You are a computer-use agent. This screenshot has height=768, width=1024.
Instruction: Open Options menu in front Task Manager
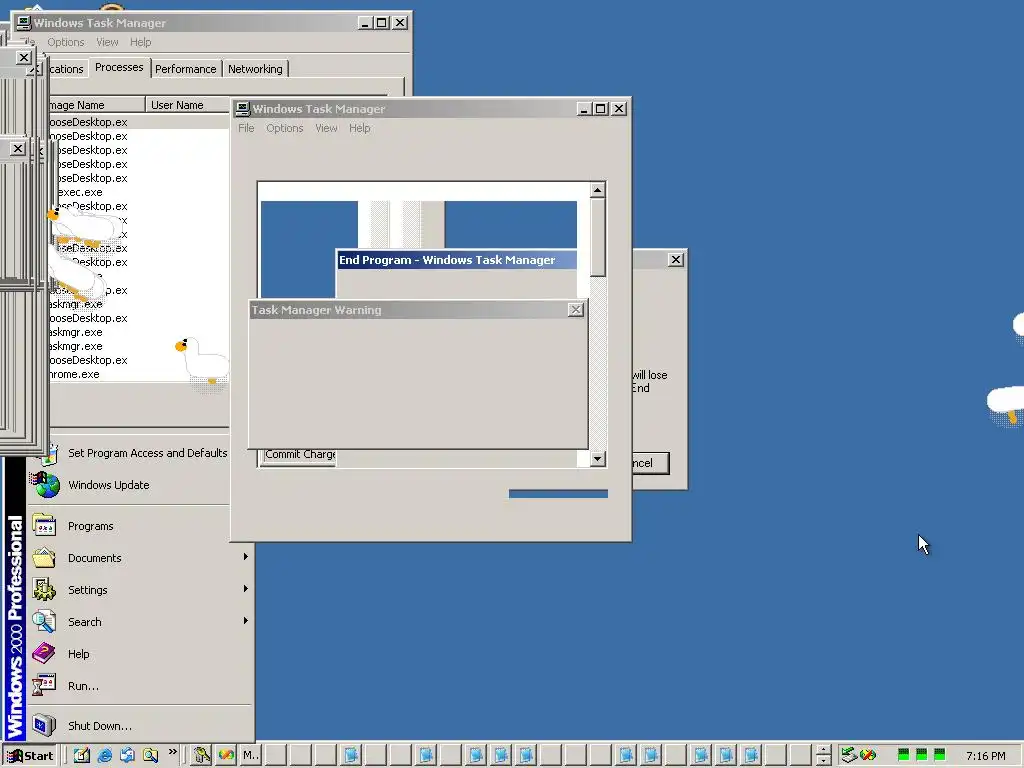pyautogui.click(x=285, y=128)
